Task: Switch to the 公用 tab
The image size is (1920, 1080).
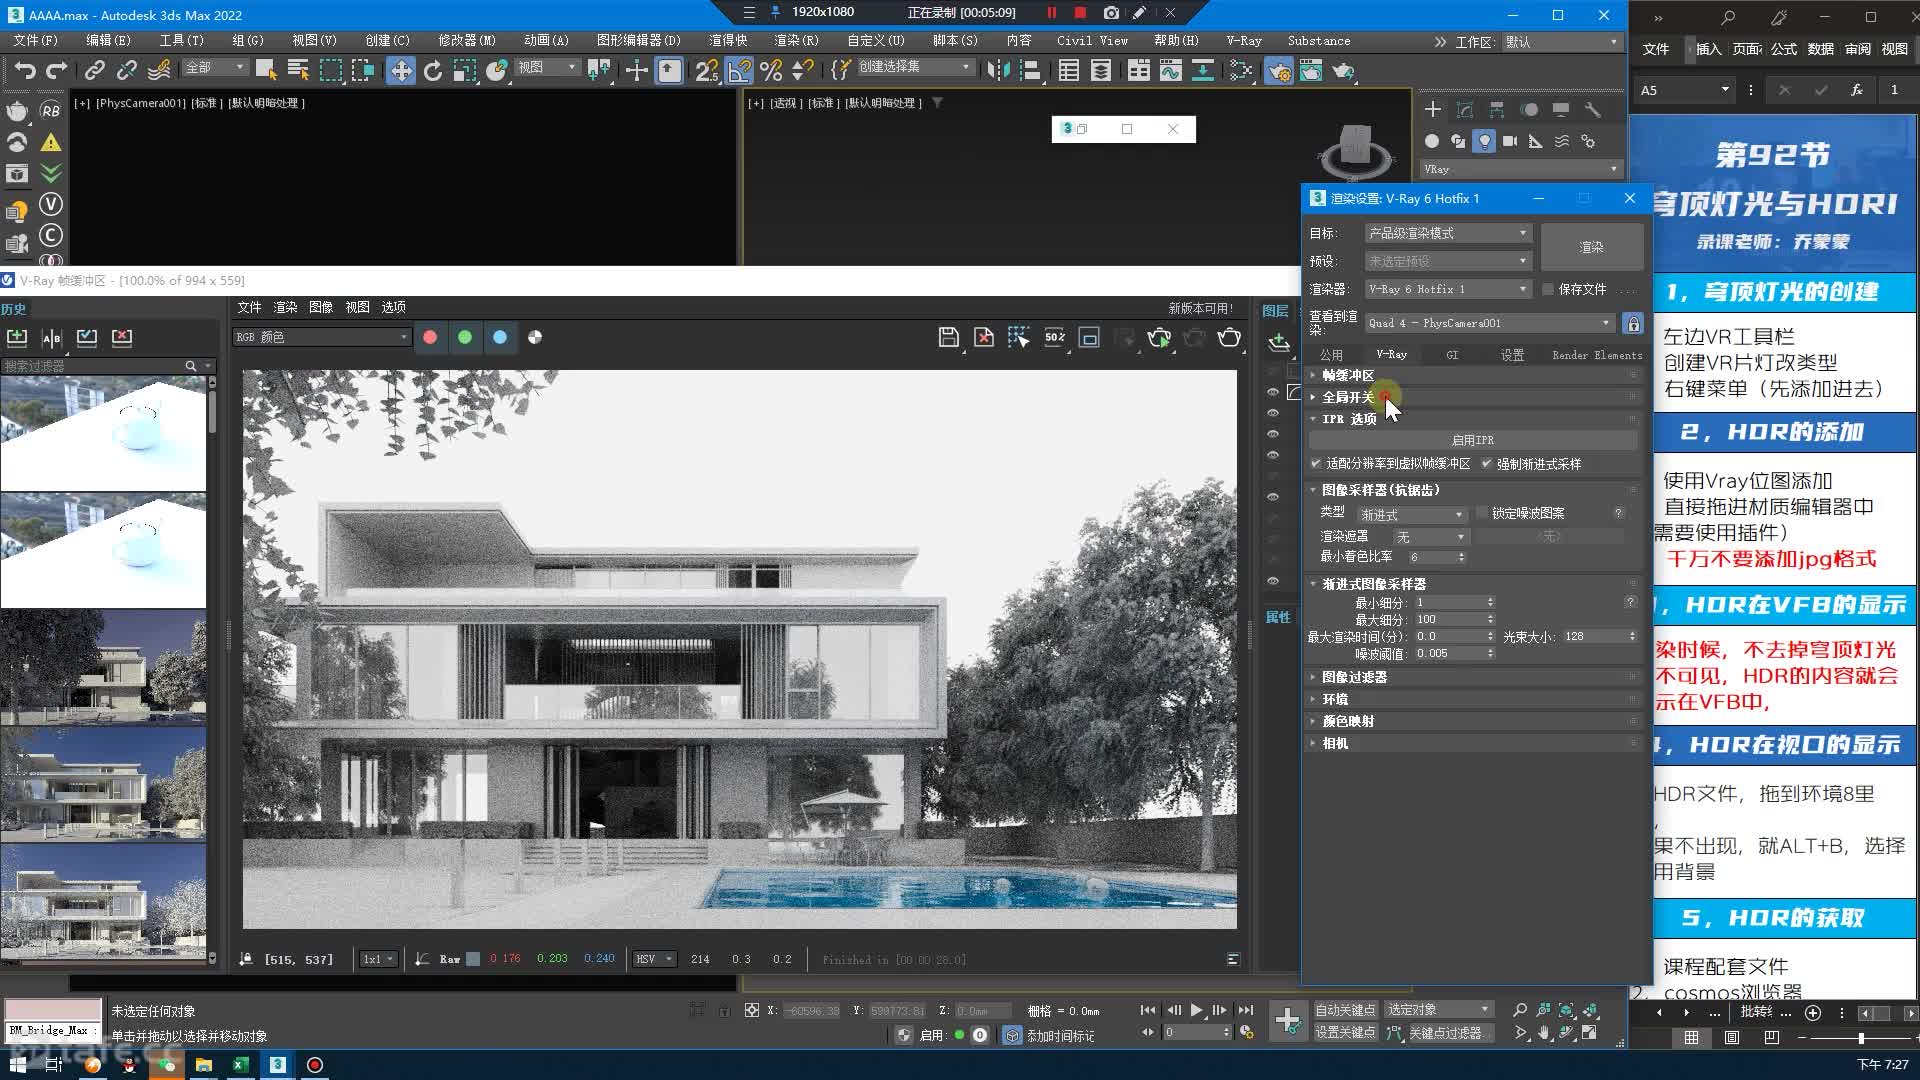Action: (1331, 355)
